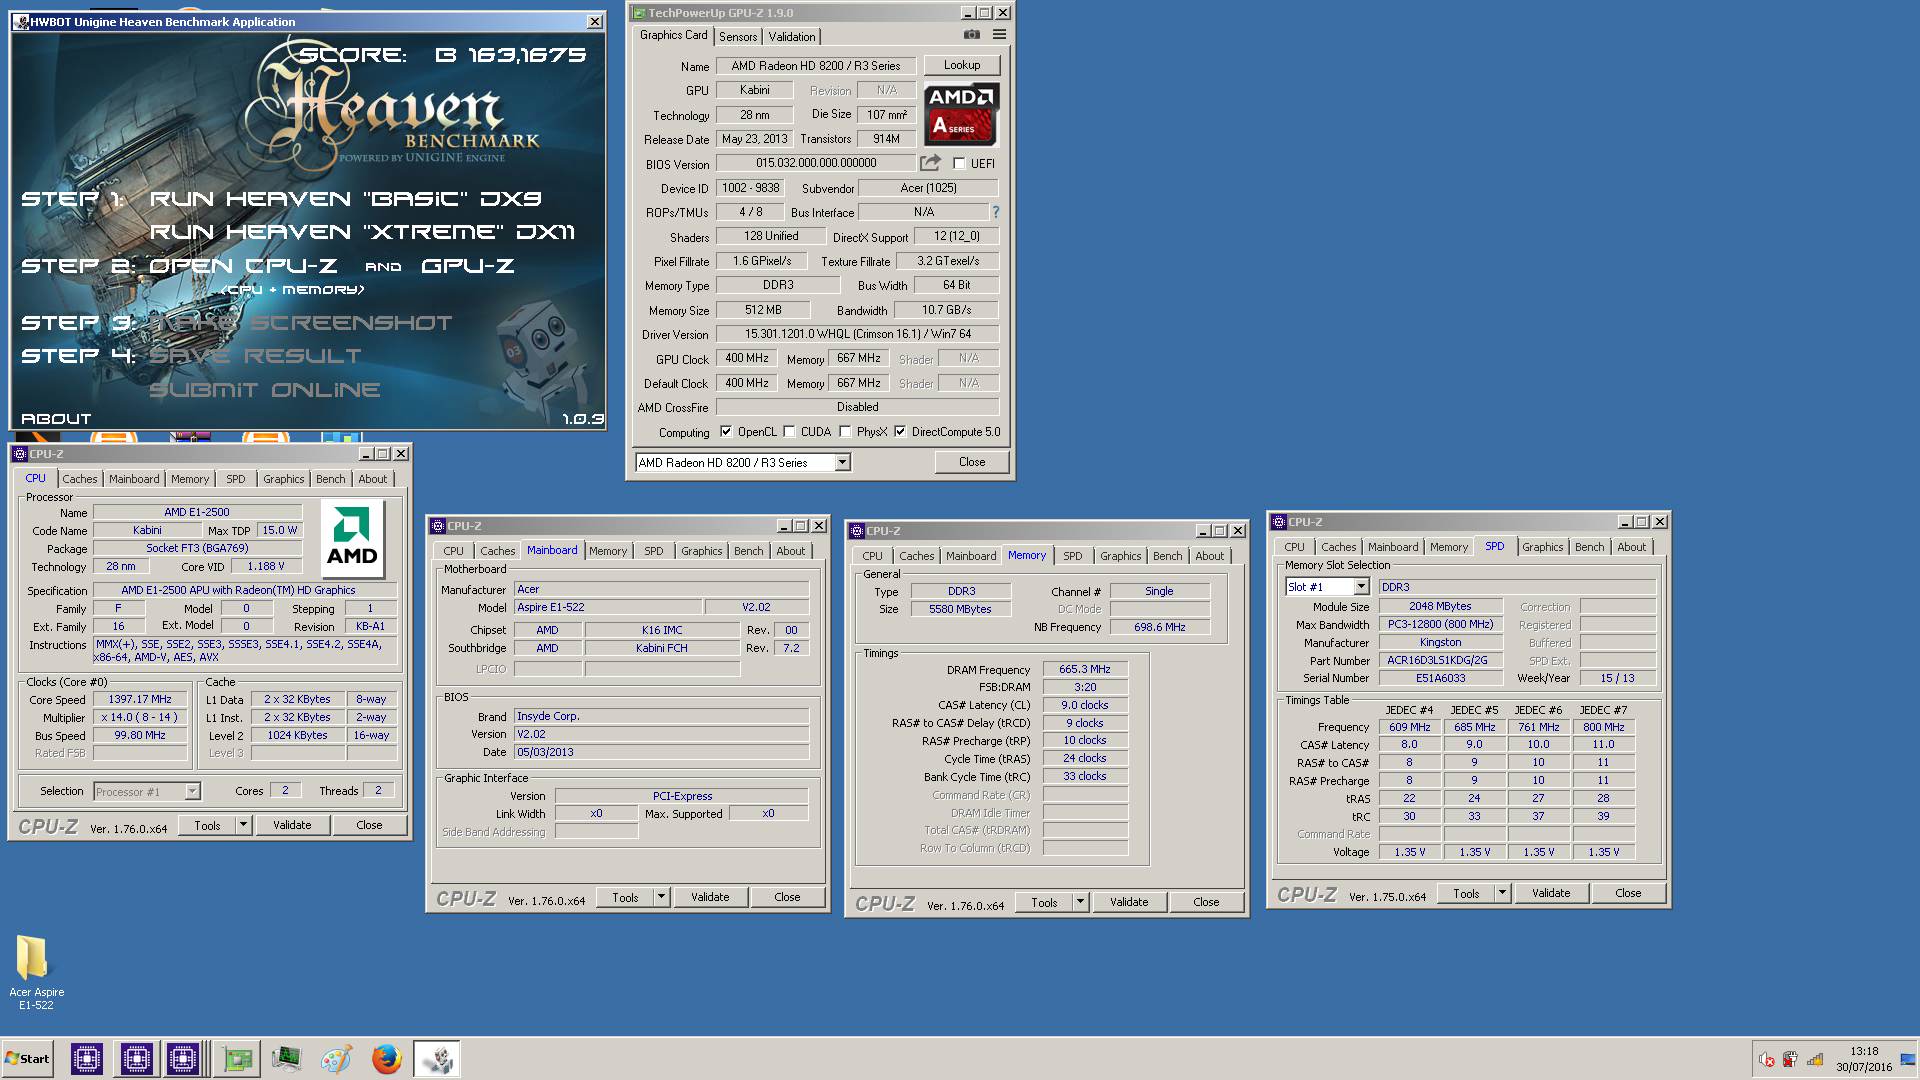Toggle the DirectCompute 5.0 checkbox
Viewport: 1920px width, 1080px height.
900,432
